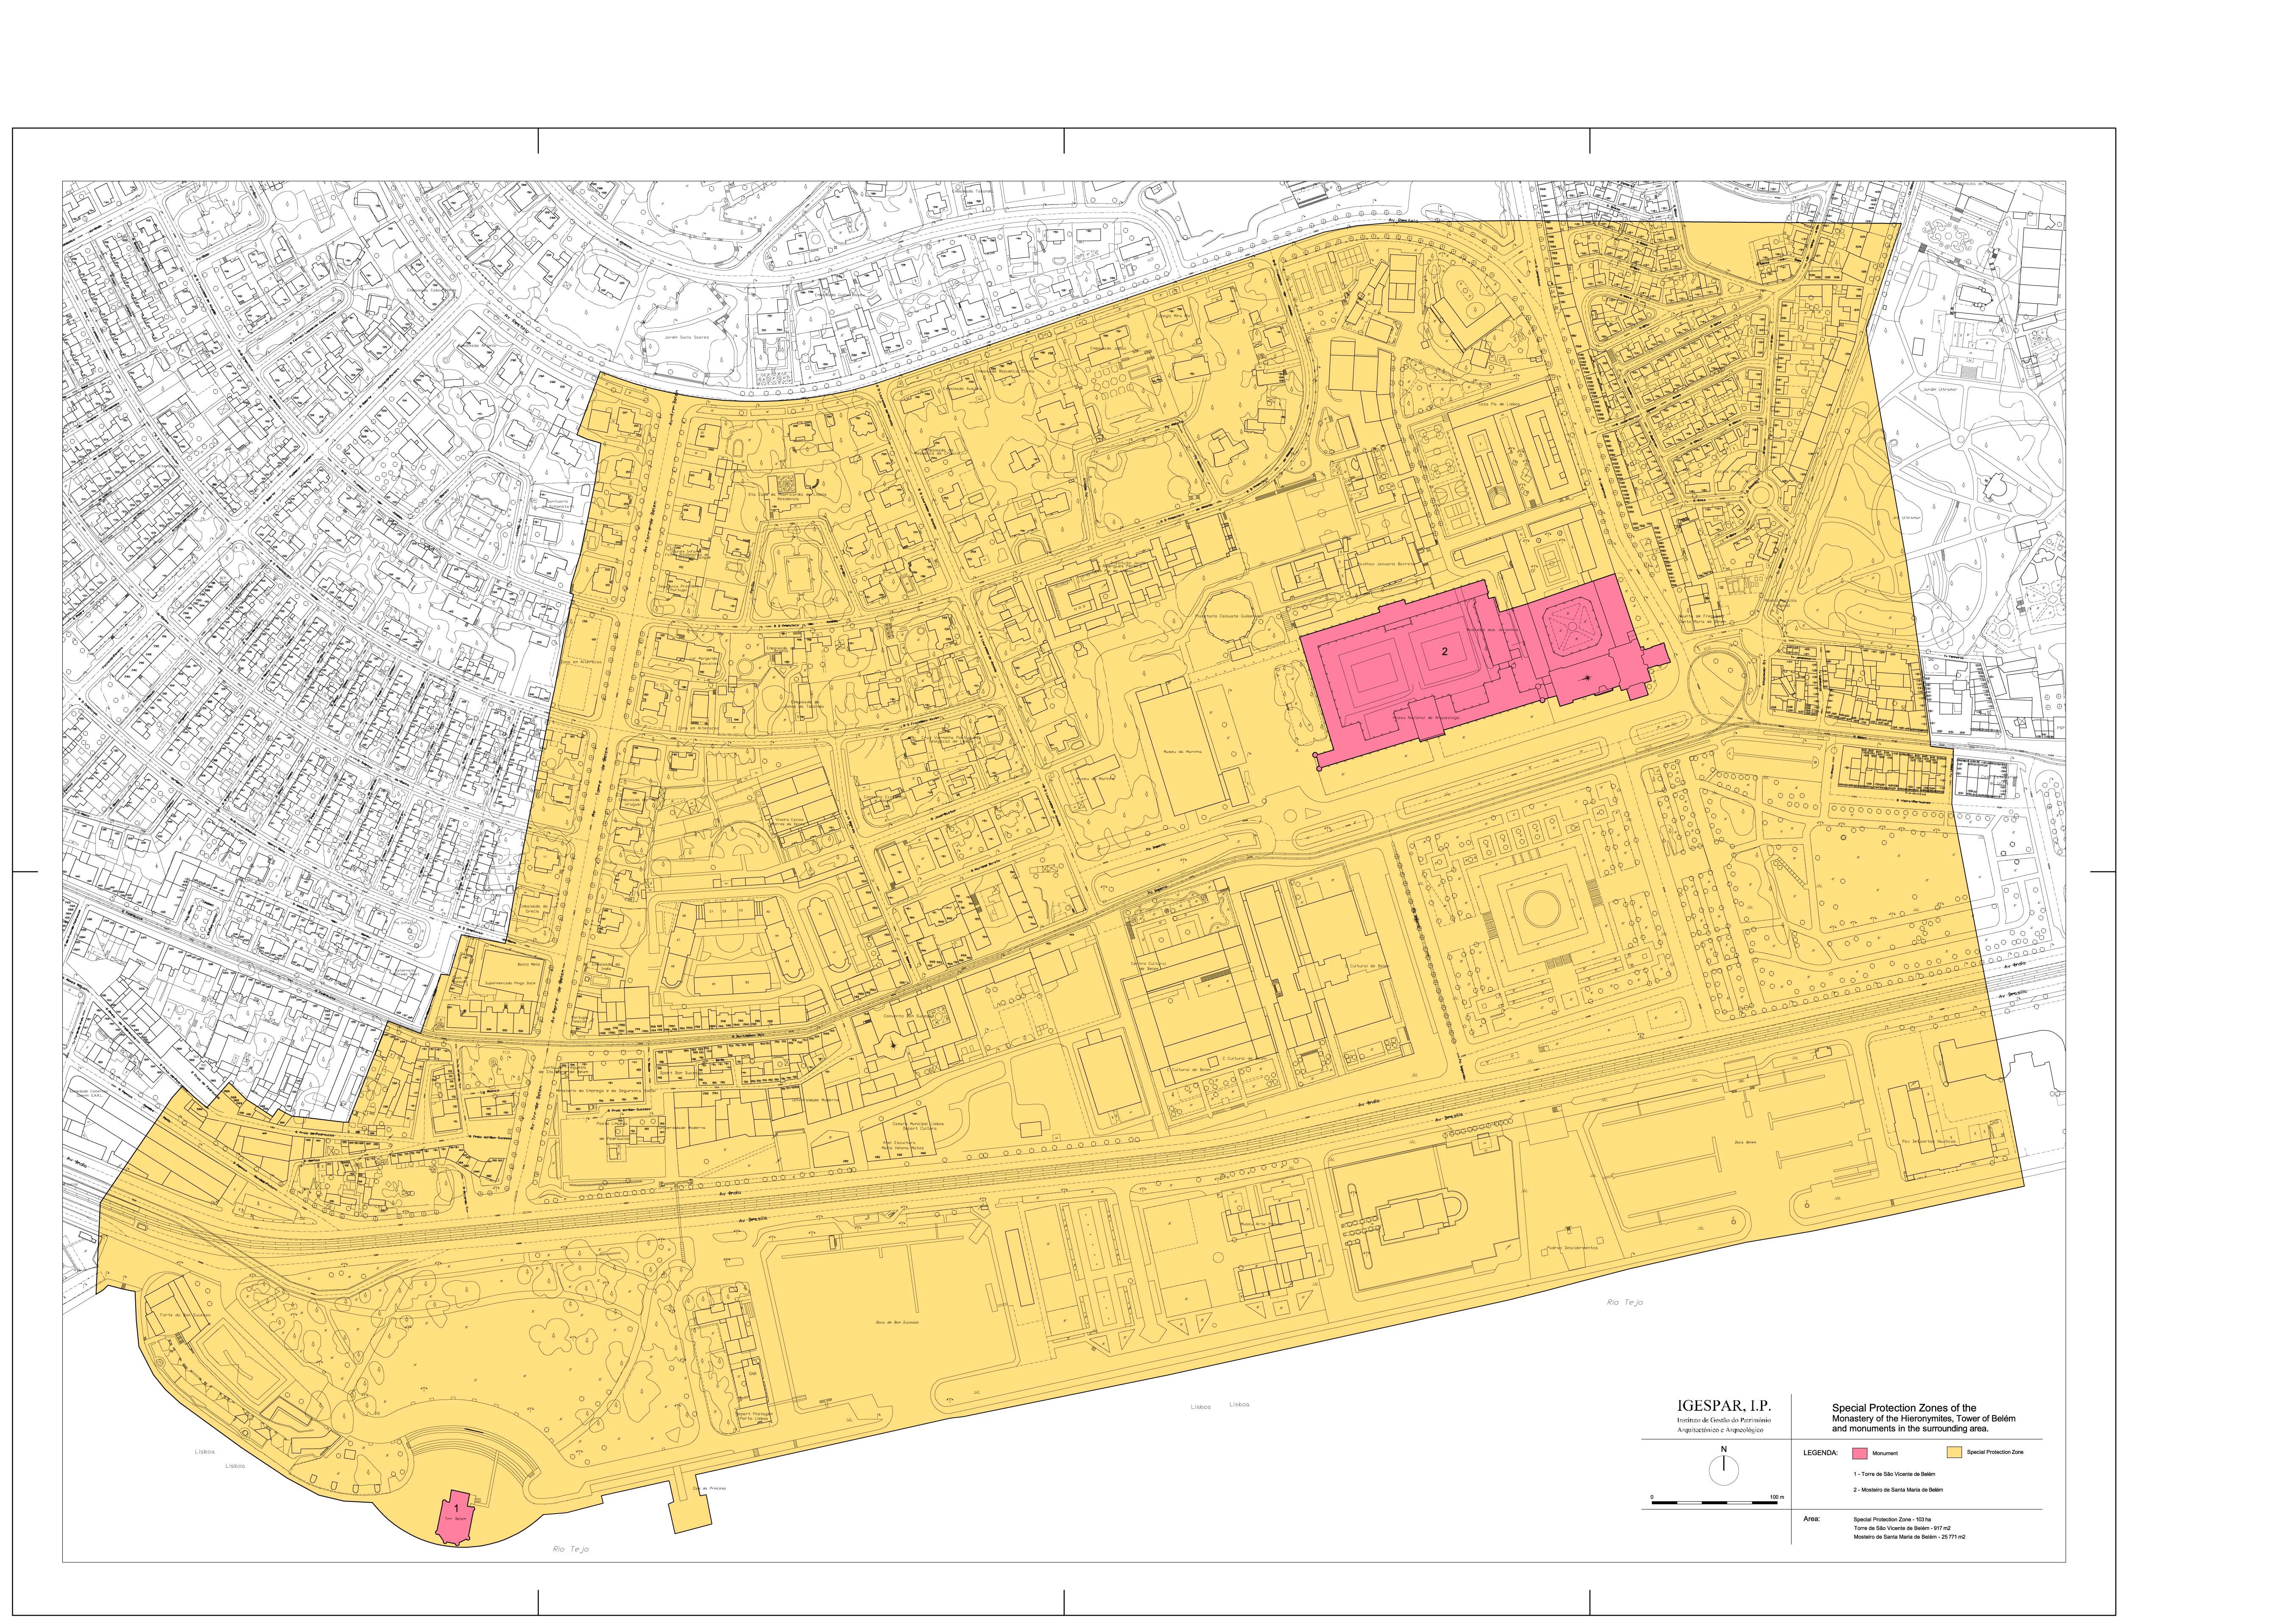Click 'and monuments in the surrounding area.' line
The image size is (2296, 1623).
(x=1911, y=1429)
